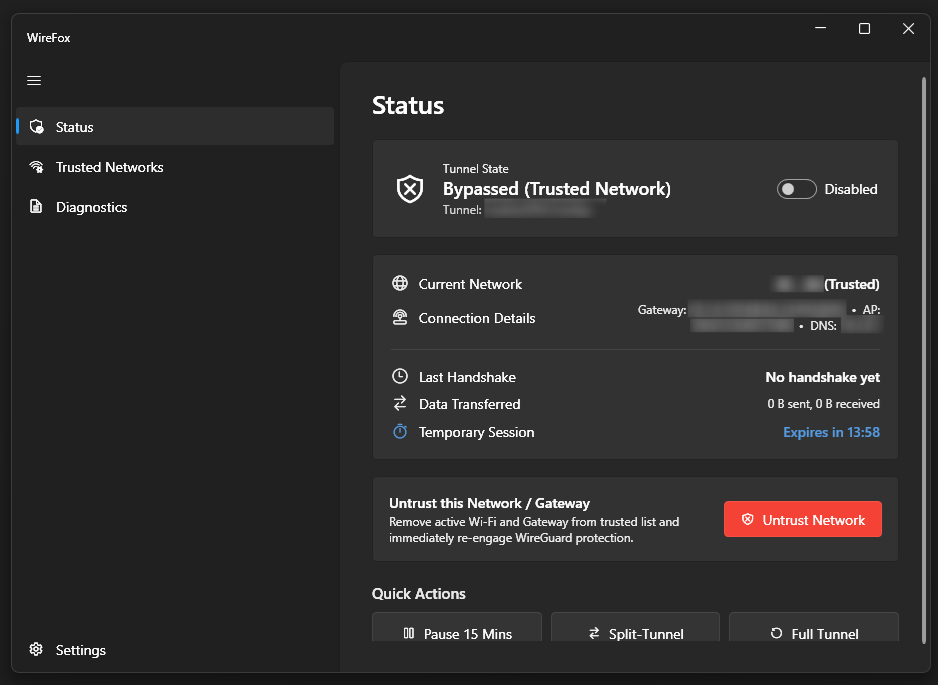Minimize the WireFox window
Viewport: 938px width, 685px height.
(820, 28)
